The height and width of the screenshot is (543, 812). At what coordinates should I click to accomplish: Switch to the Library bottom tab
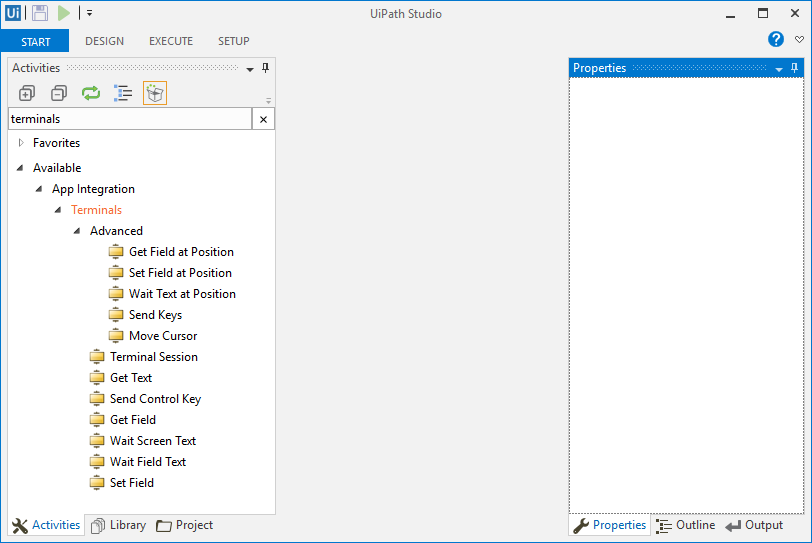tap(119, 525)
